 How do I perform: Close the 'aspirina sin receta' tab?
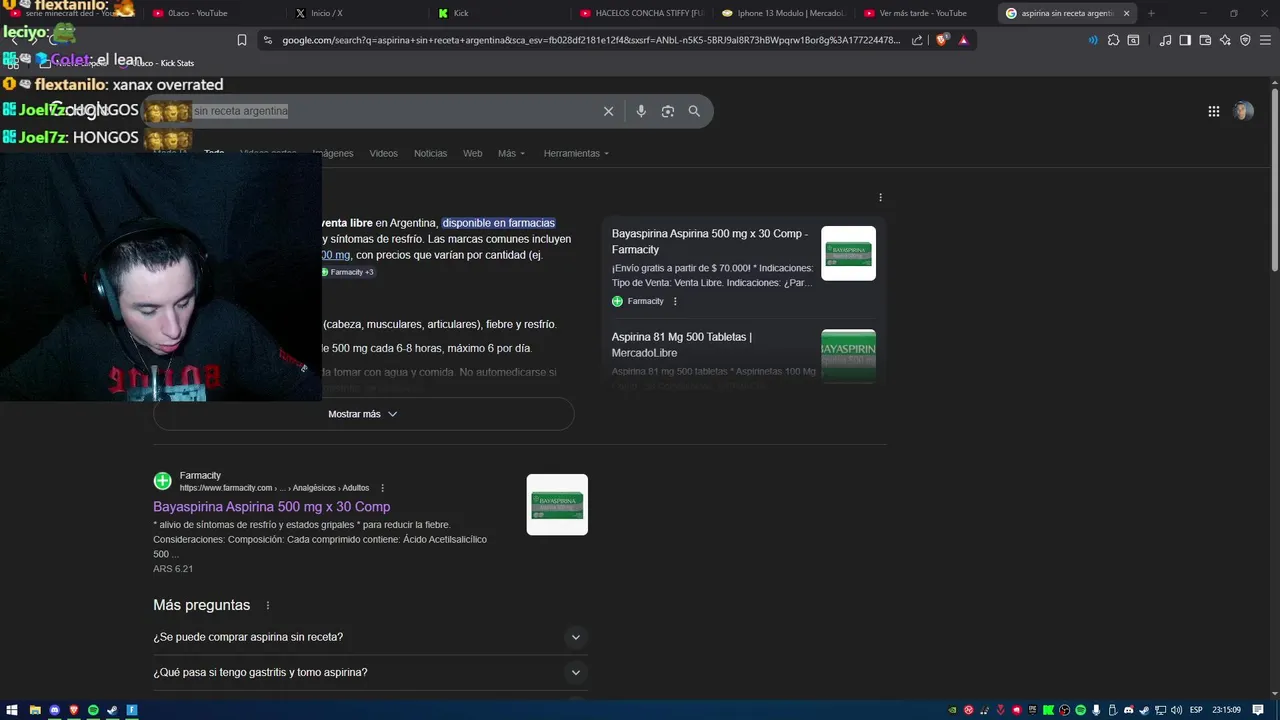click(x=1127, y=13)
